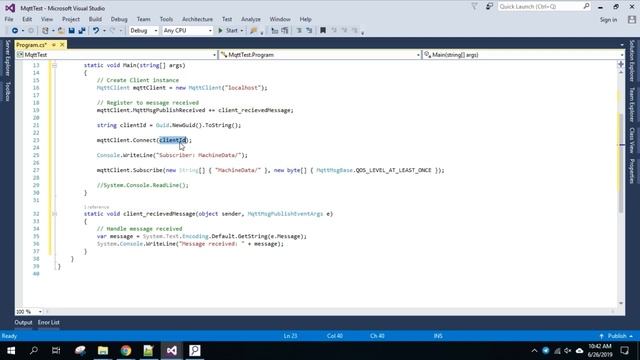Click the Sign in link

click(x=608, y=20)
